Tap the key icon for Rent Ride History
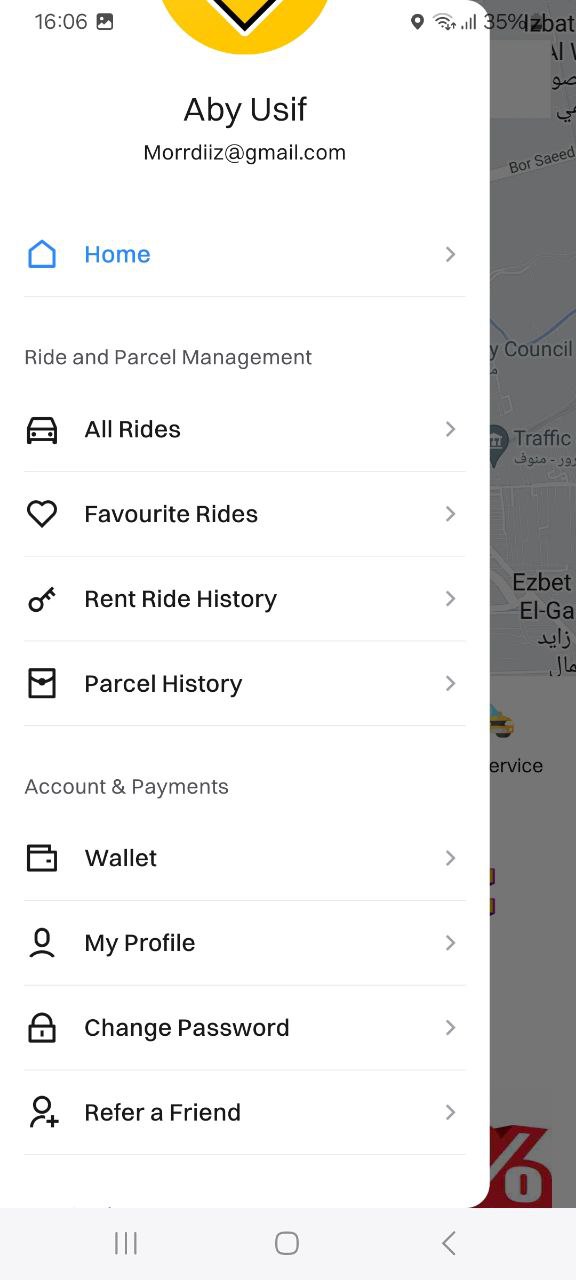This screenshot has height=1280, width=576. pyautogui.click(x=42, y=599)
